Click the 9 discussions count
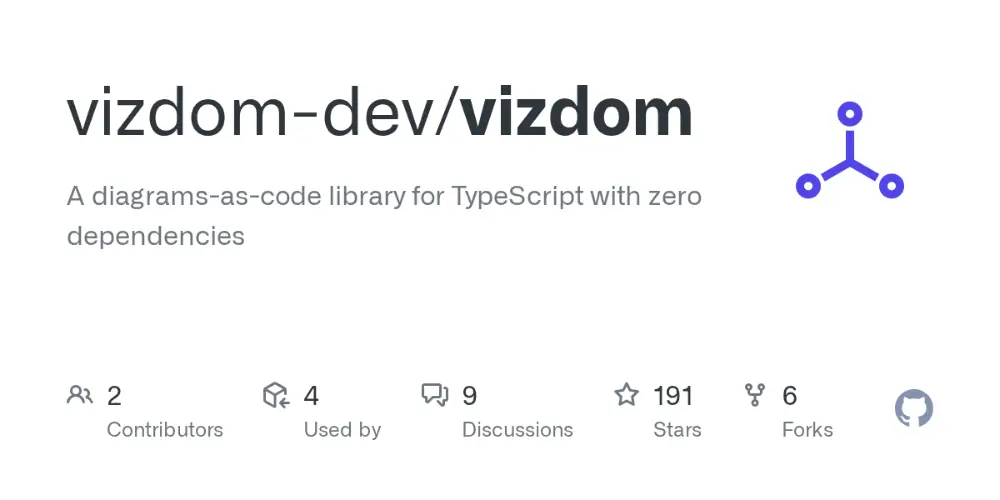The image size is (1000, 500). 469,396
